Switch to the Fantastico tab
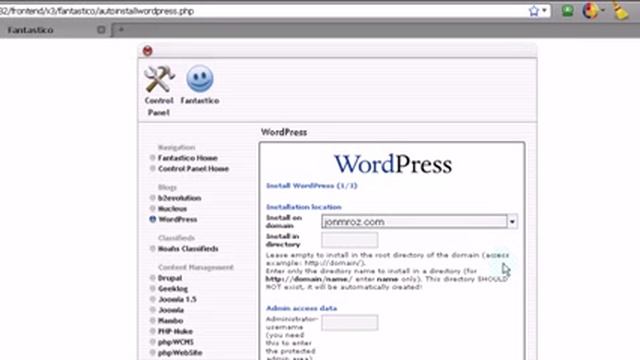Image resolution: width=640 pixels, height=360 pixels. point(31,30)
